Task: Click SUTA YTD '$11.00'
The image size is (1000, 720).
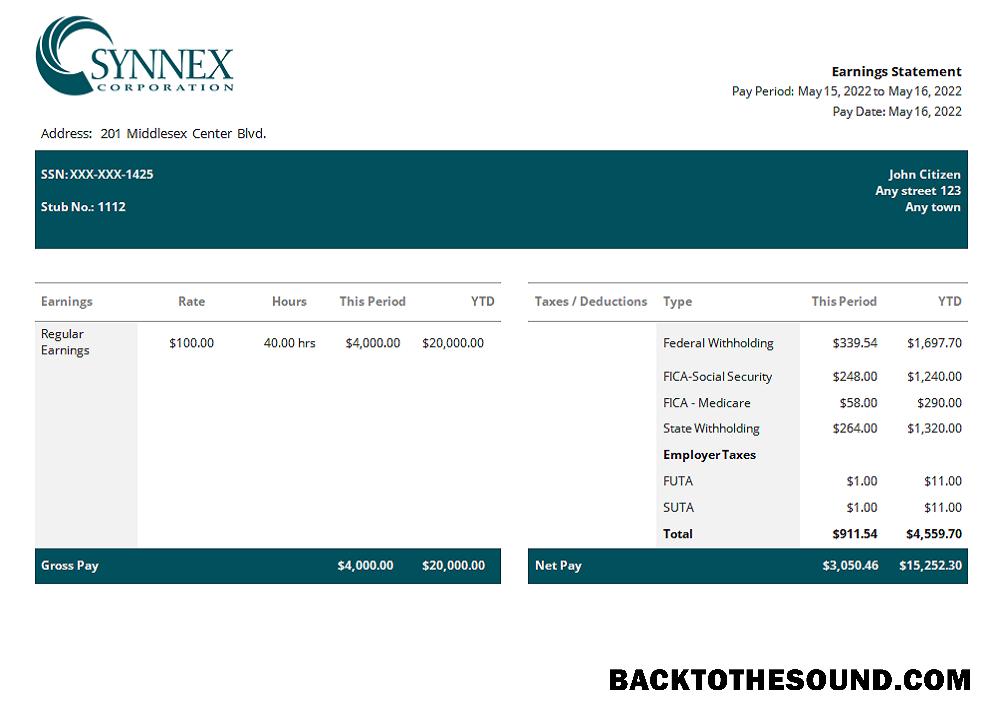Action: coord(943,508)
